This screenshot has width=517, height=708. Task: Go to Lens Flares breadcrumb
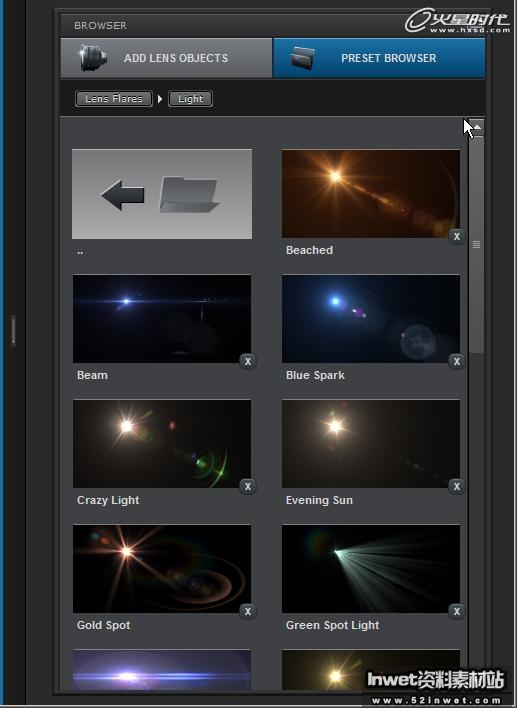point(114,98)
